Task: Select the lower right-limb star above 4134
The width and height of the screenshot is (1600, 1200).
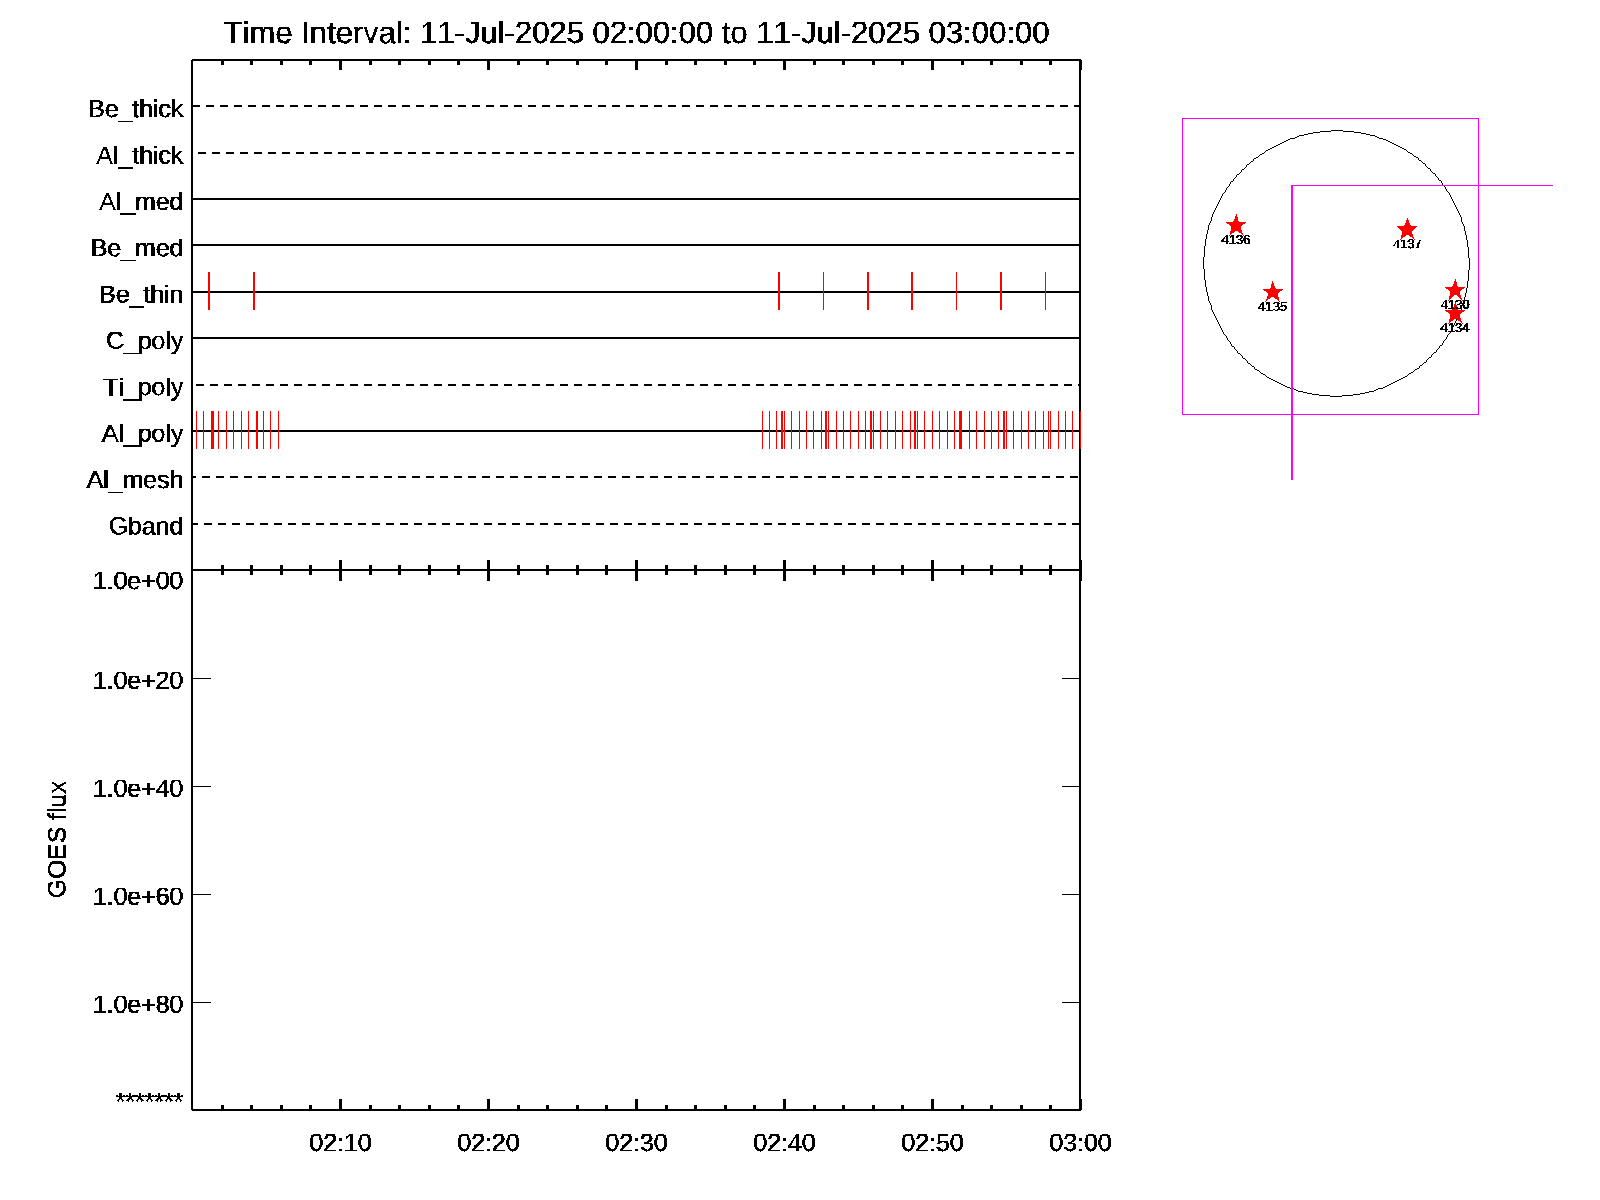Action: (x=1454, y=314)
